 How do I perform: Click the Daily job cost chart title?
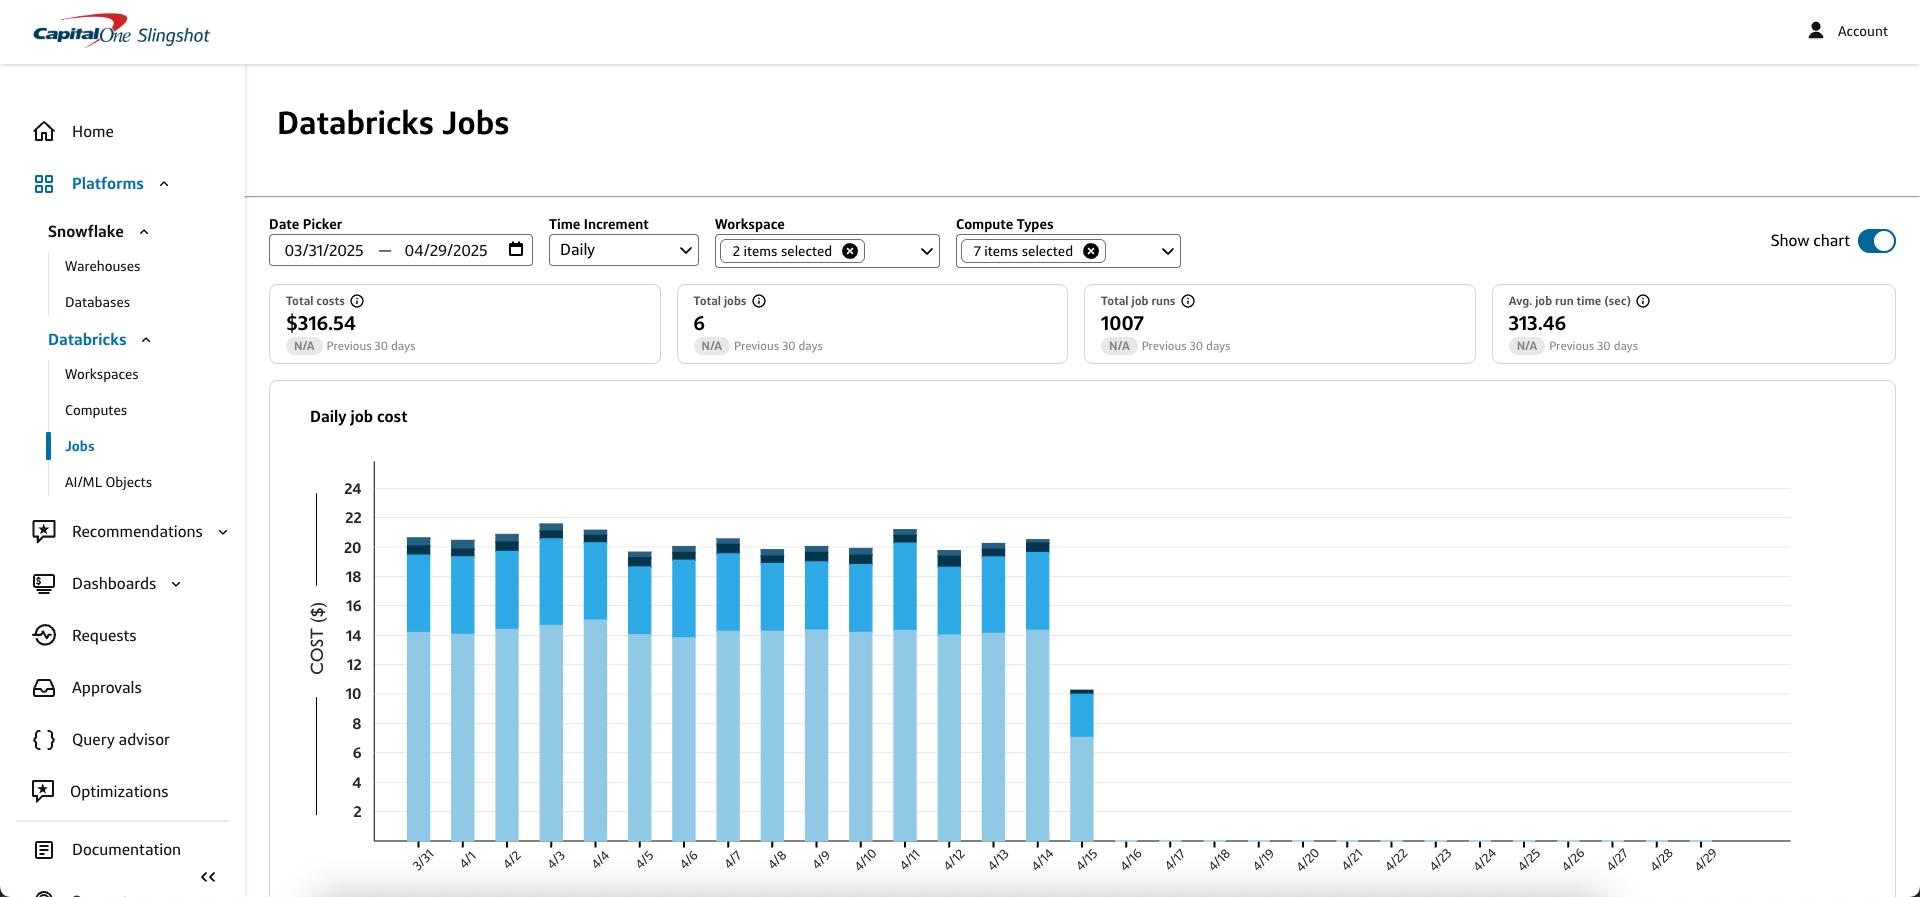[x=358, y=416]
